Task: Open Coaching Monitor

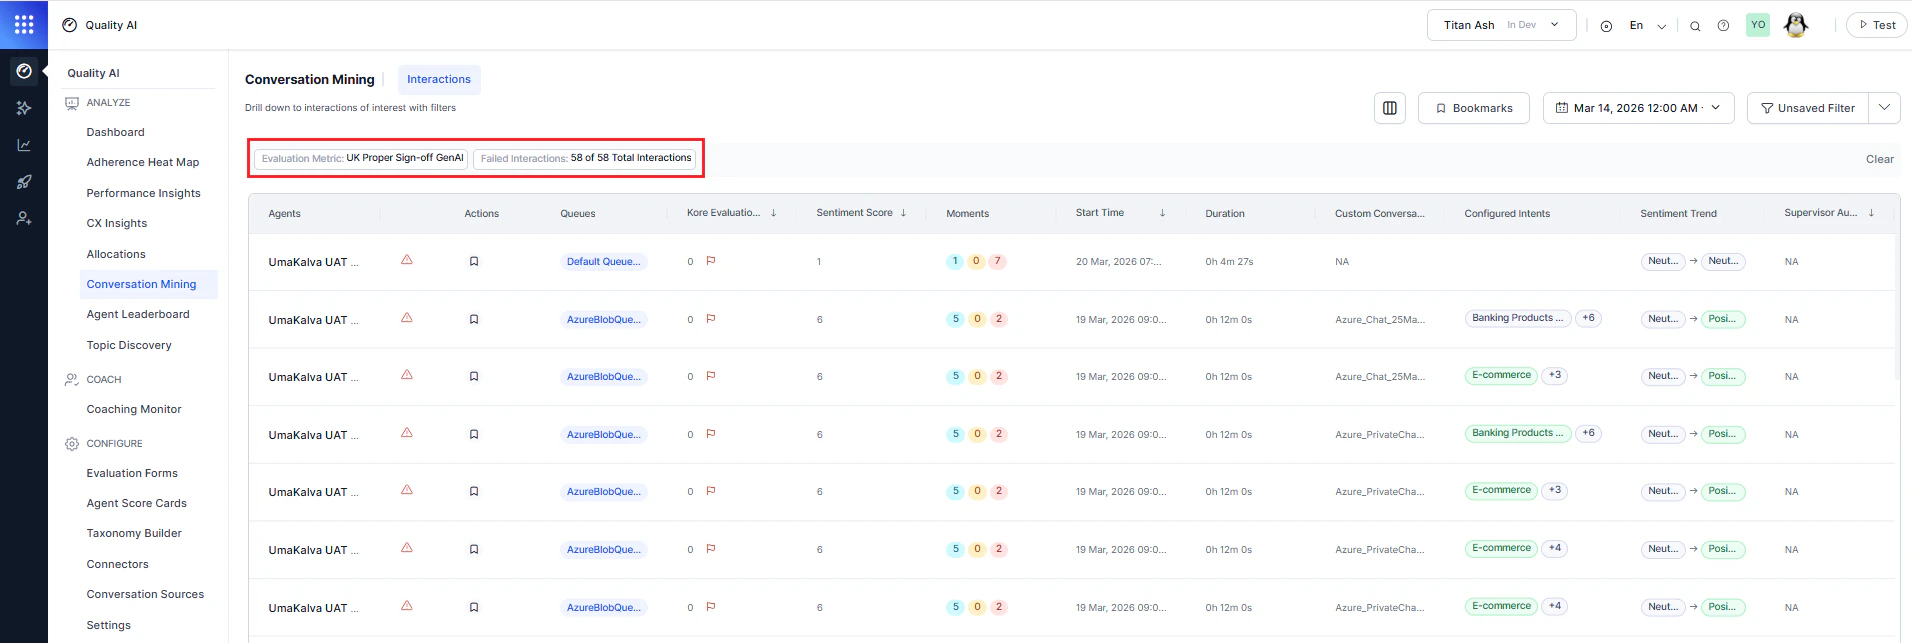Action: pos(134,409)
